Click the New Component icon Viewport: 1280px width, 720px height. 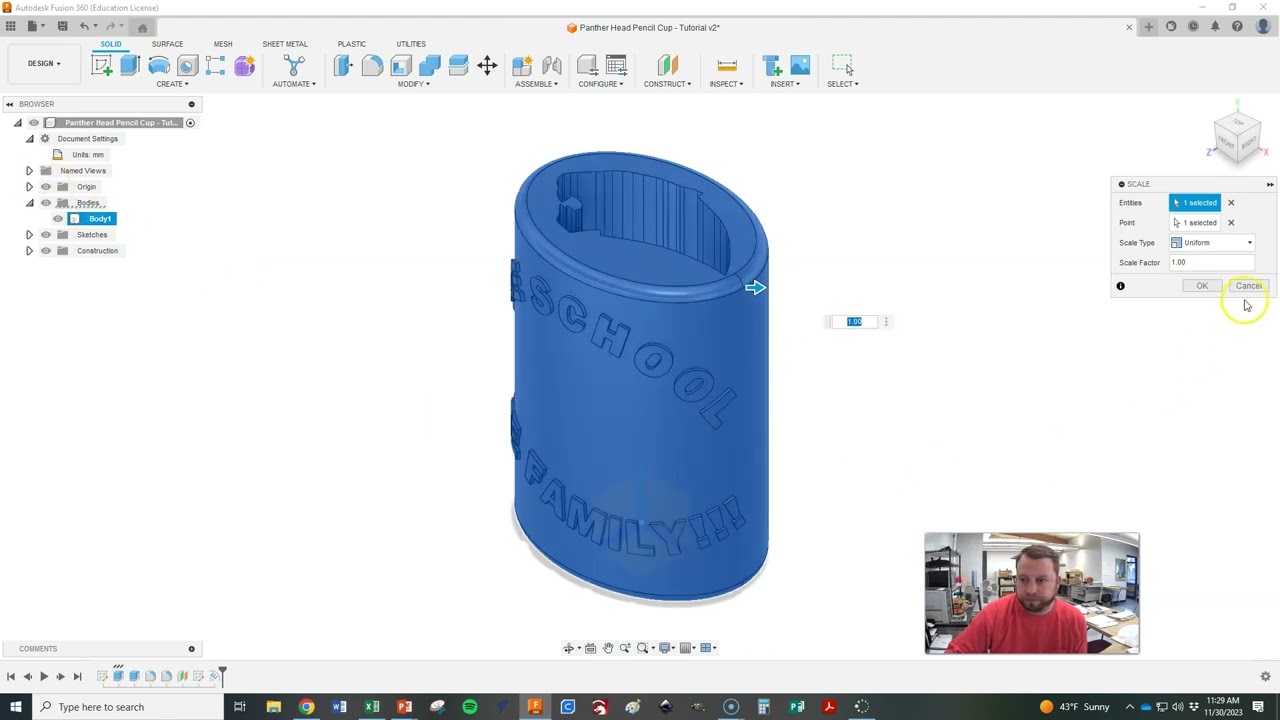point(522,66)
